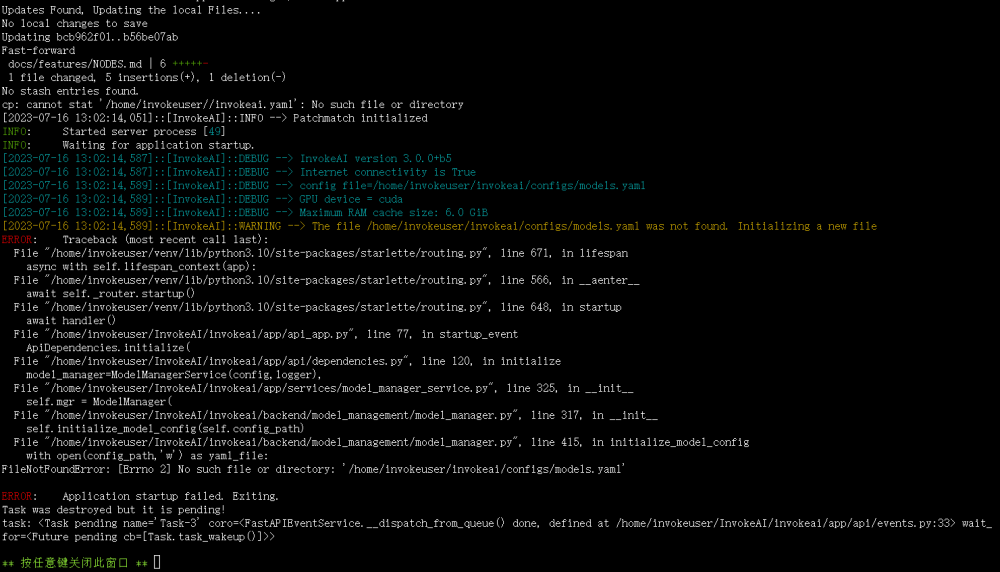Click the api_app.py path in startup_event line
Screen dimensions: 1000x572
point(200,334)
